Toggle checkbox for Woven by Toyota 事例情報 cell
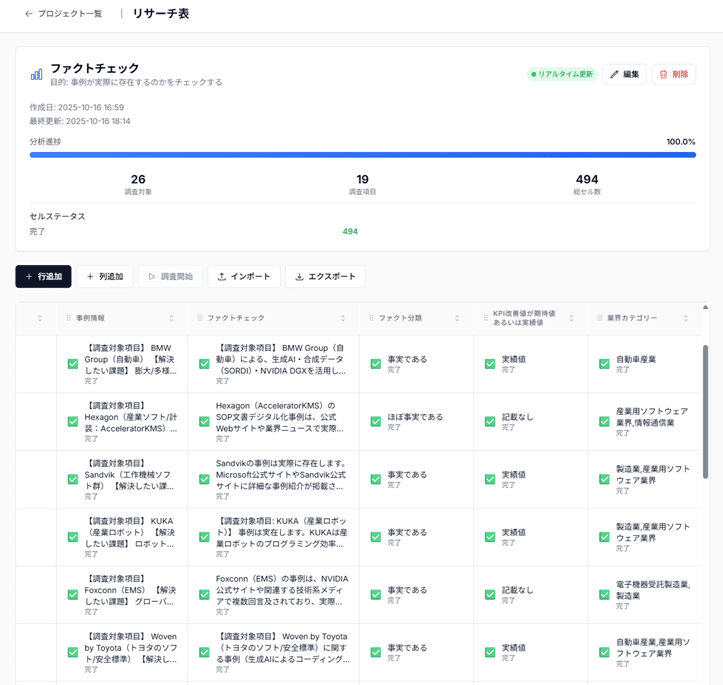Screen dimensions: 723x685 (x=73, y=652)
